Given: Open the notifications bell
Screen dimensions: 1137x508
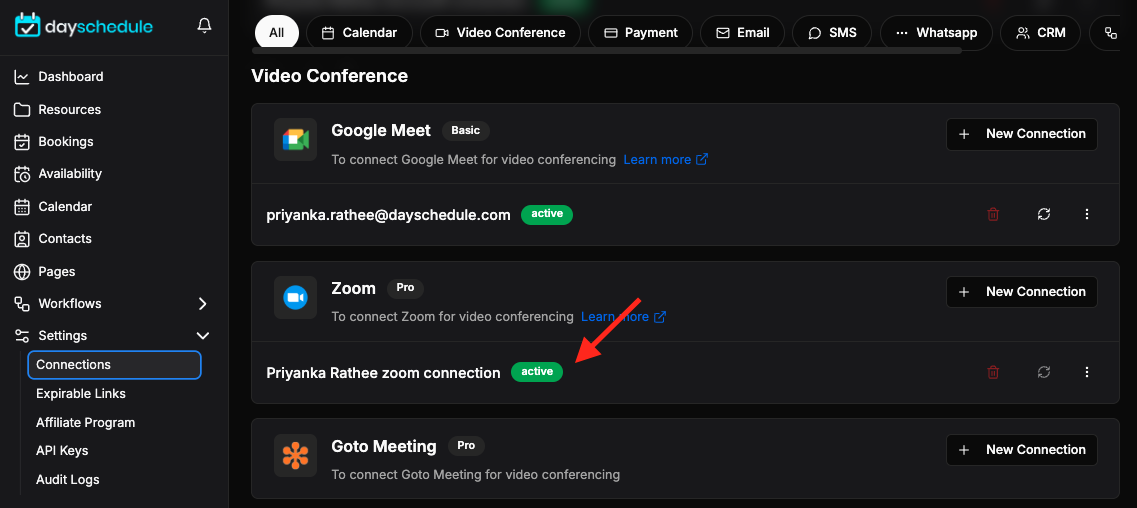Looking at the screenshot, I should (204, 26).
